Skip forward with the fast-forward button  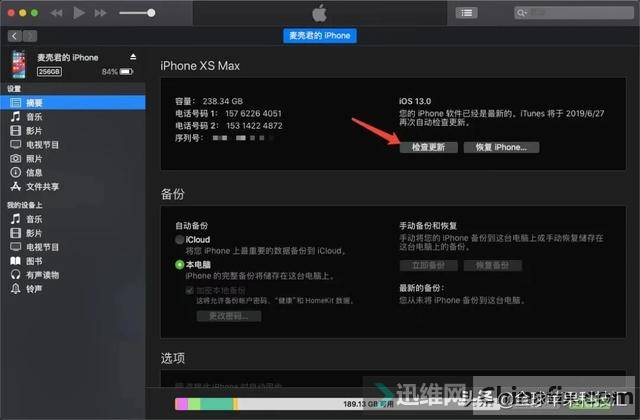tap(100, 13)
